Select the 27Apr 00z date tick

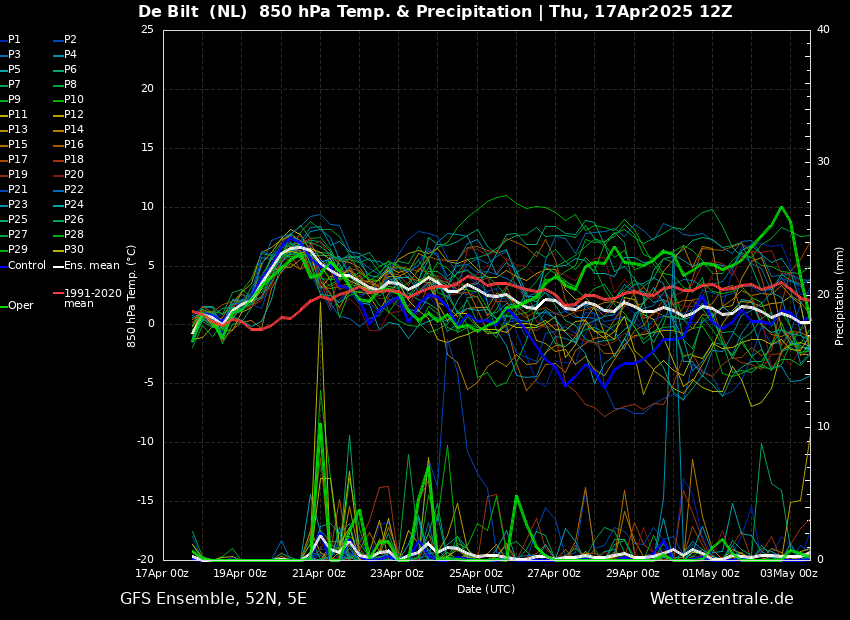(x=554, y=574)
